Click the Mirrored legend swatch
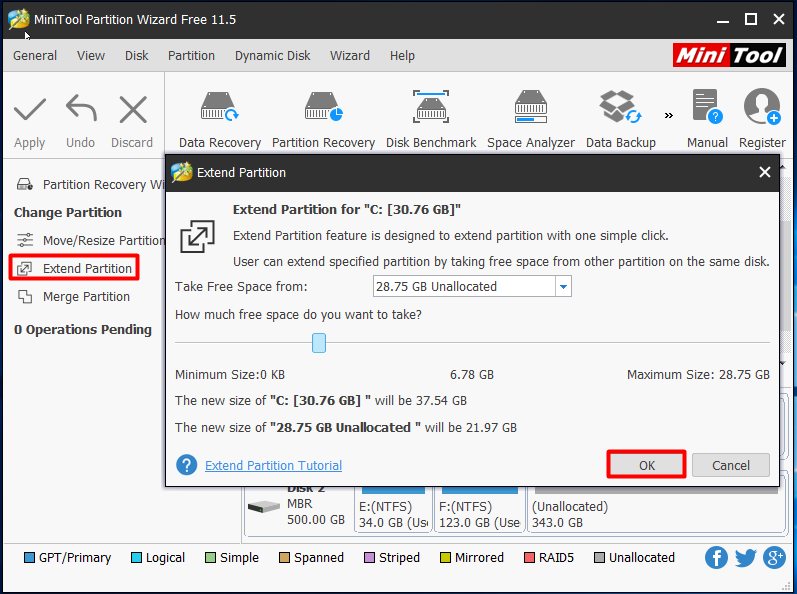Viewport: 797px width, 594px height. (x=445, y=557)
